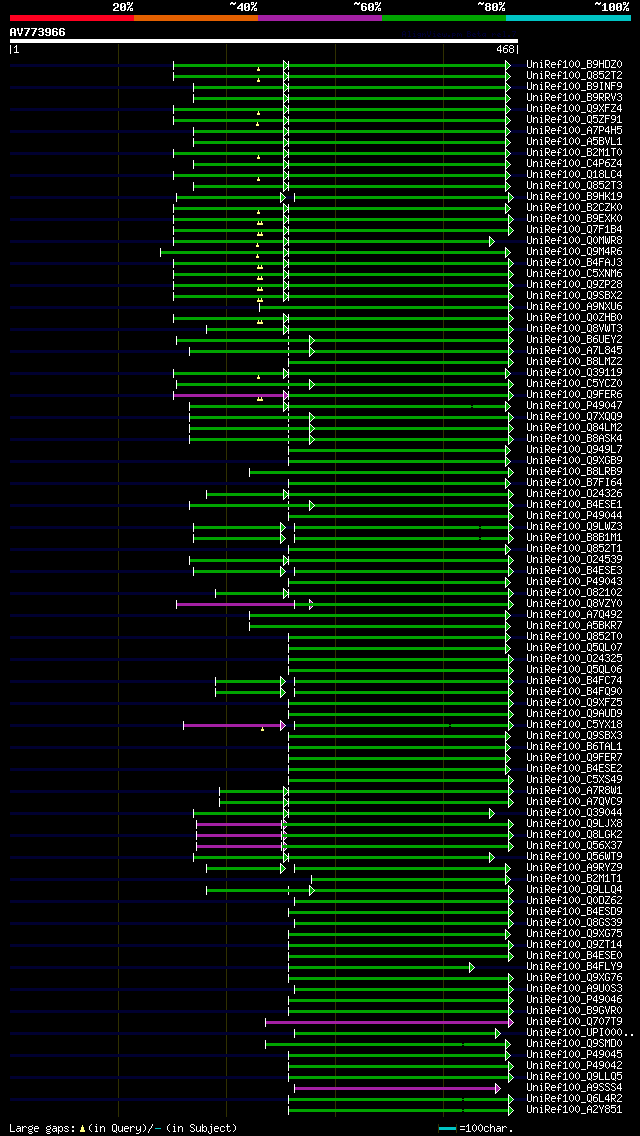Open hit UniRef100_Q56WT9
This screenshot has height=1136, width=640.
click(x=574, y=857)
